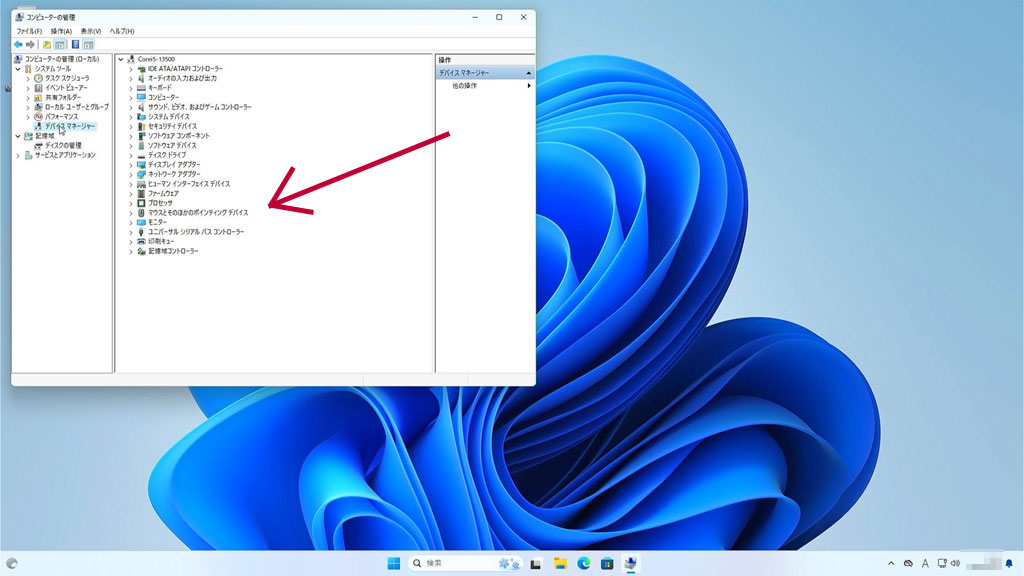Click the イベント ビューアー icon
This screenshot has width=1024, height=576.
point(38,88)
